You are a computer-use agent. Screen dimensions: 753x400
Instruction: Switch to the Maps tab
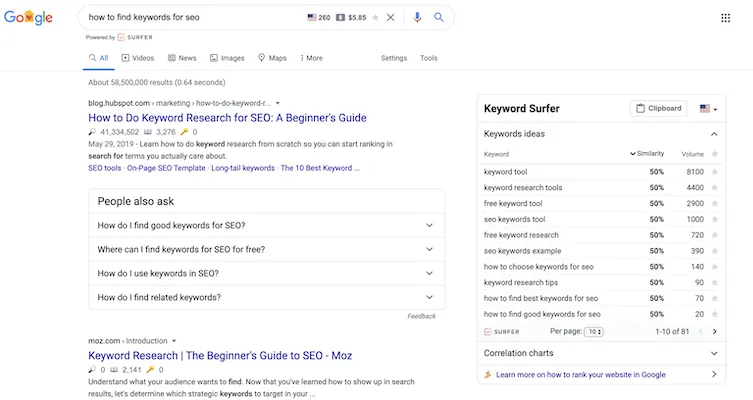272,58
